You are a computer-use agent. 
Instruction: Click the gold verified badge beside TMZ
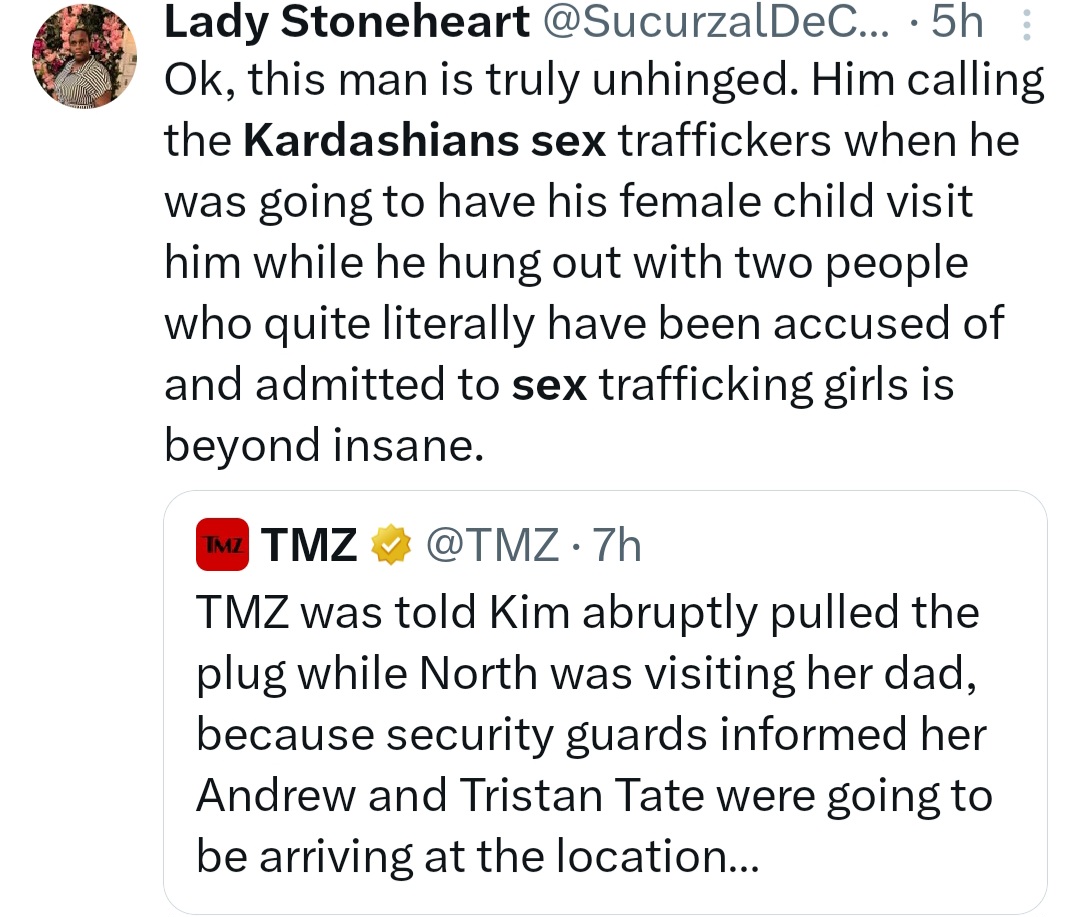392,545
